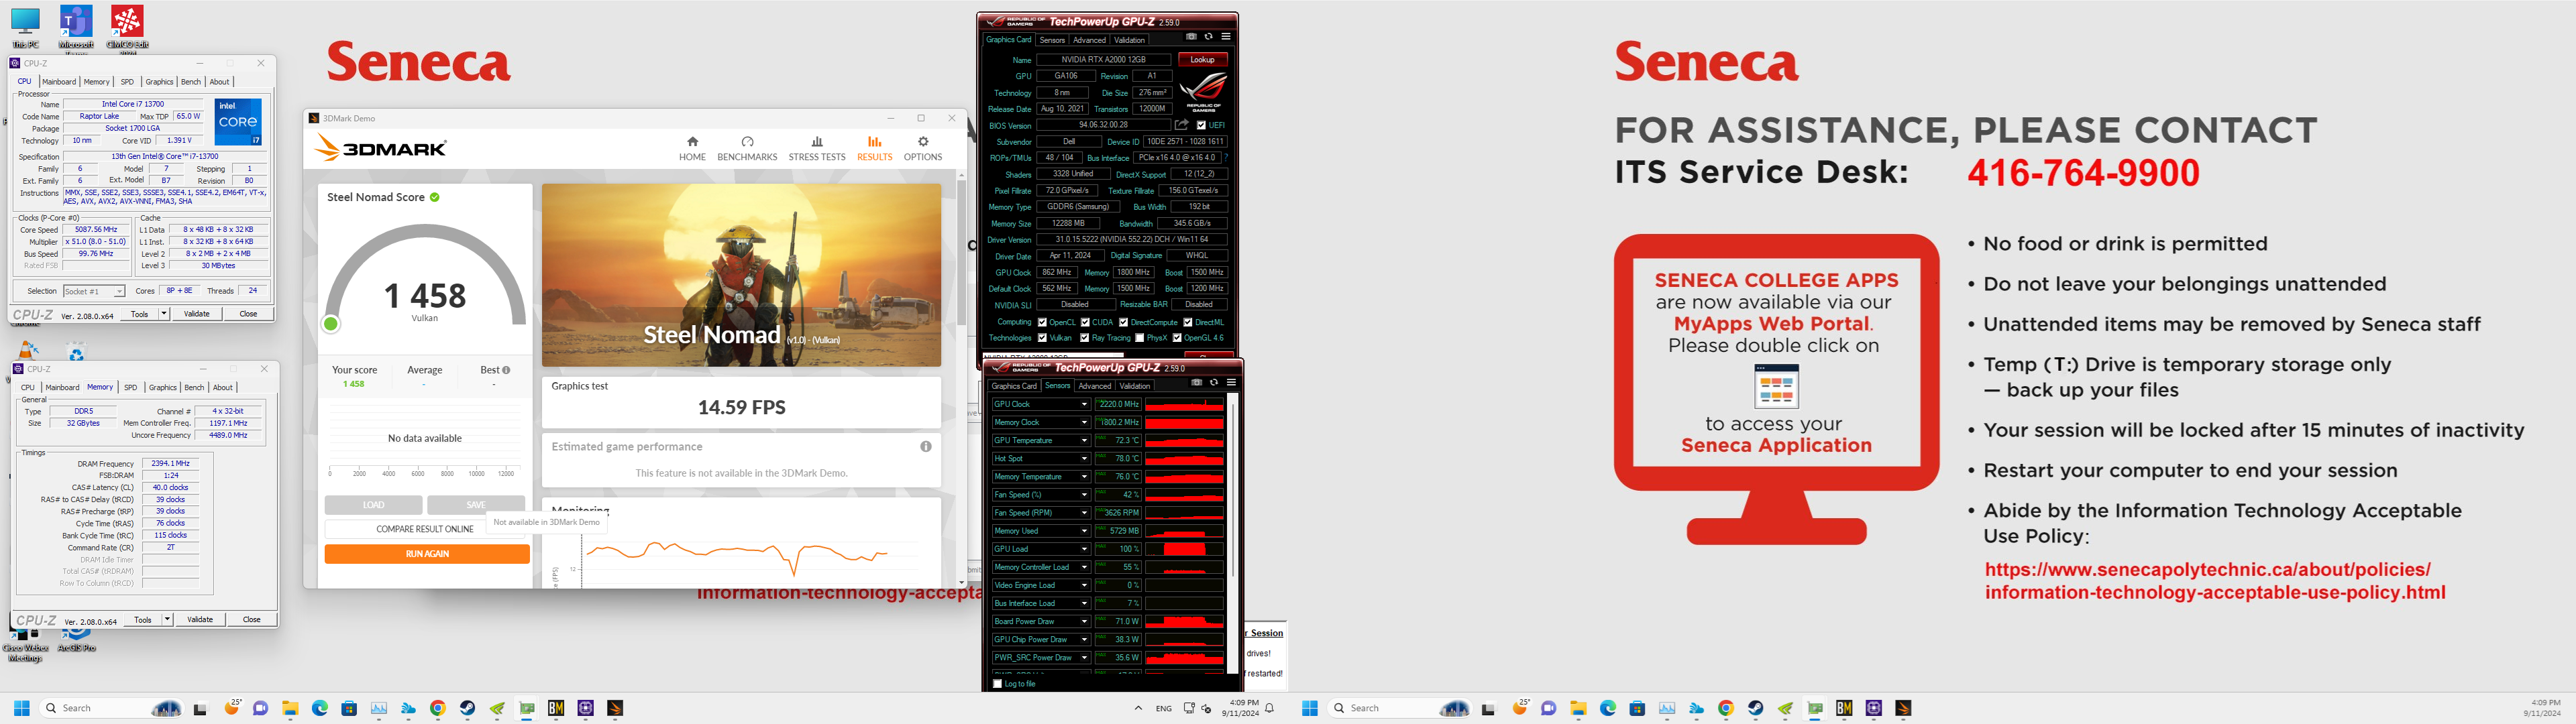
Task: Expand Fan Speed (RPM) sensor dropdown
Action: (1084, 513)
